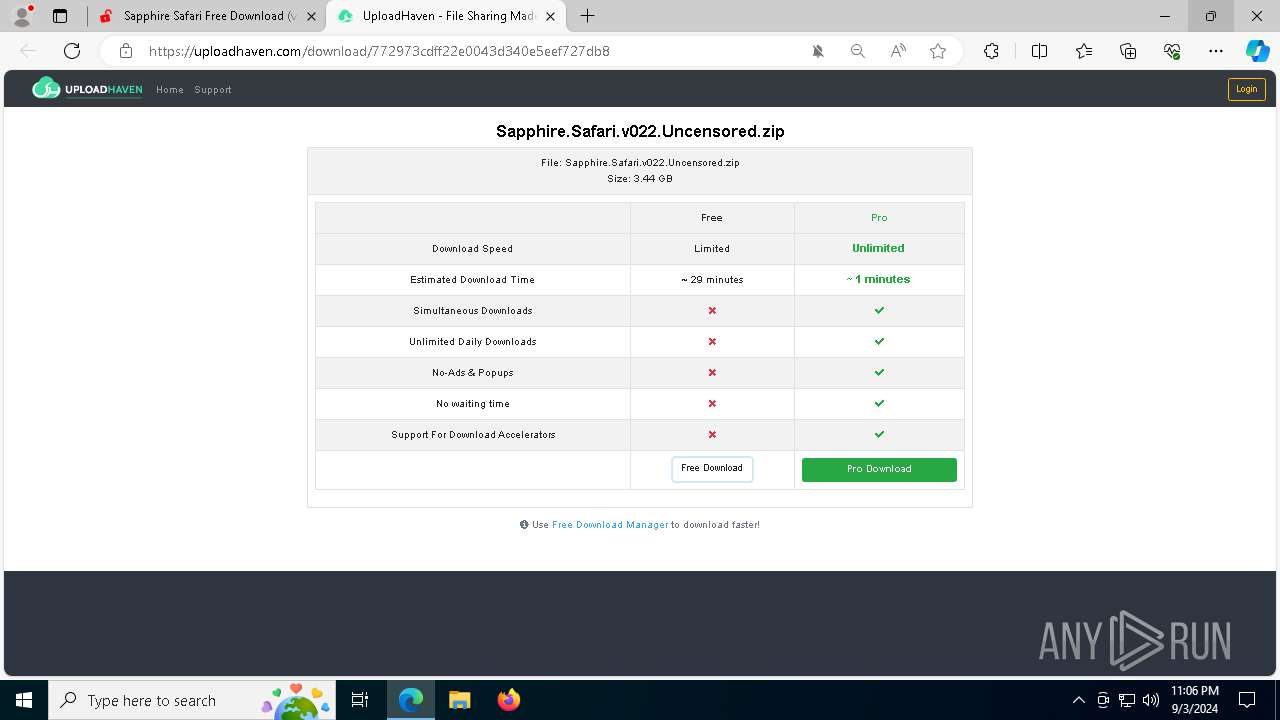Viewport: 1280px width, 720px height.
Task: Open Edge Settings and more menu
Action: coord(1216,51)
